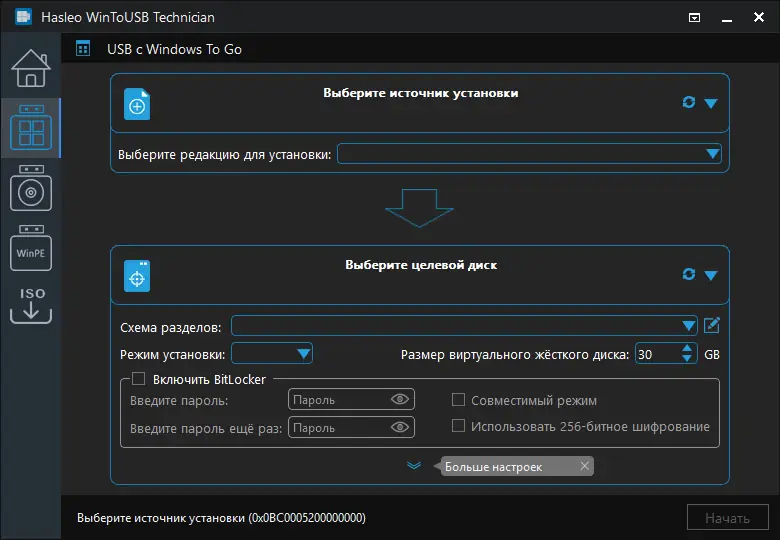Open the edition selection dropdown
Image resolution: width=780 pixels, height=540 pixels.
712,154
